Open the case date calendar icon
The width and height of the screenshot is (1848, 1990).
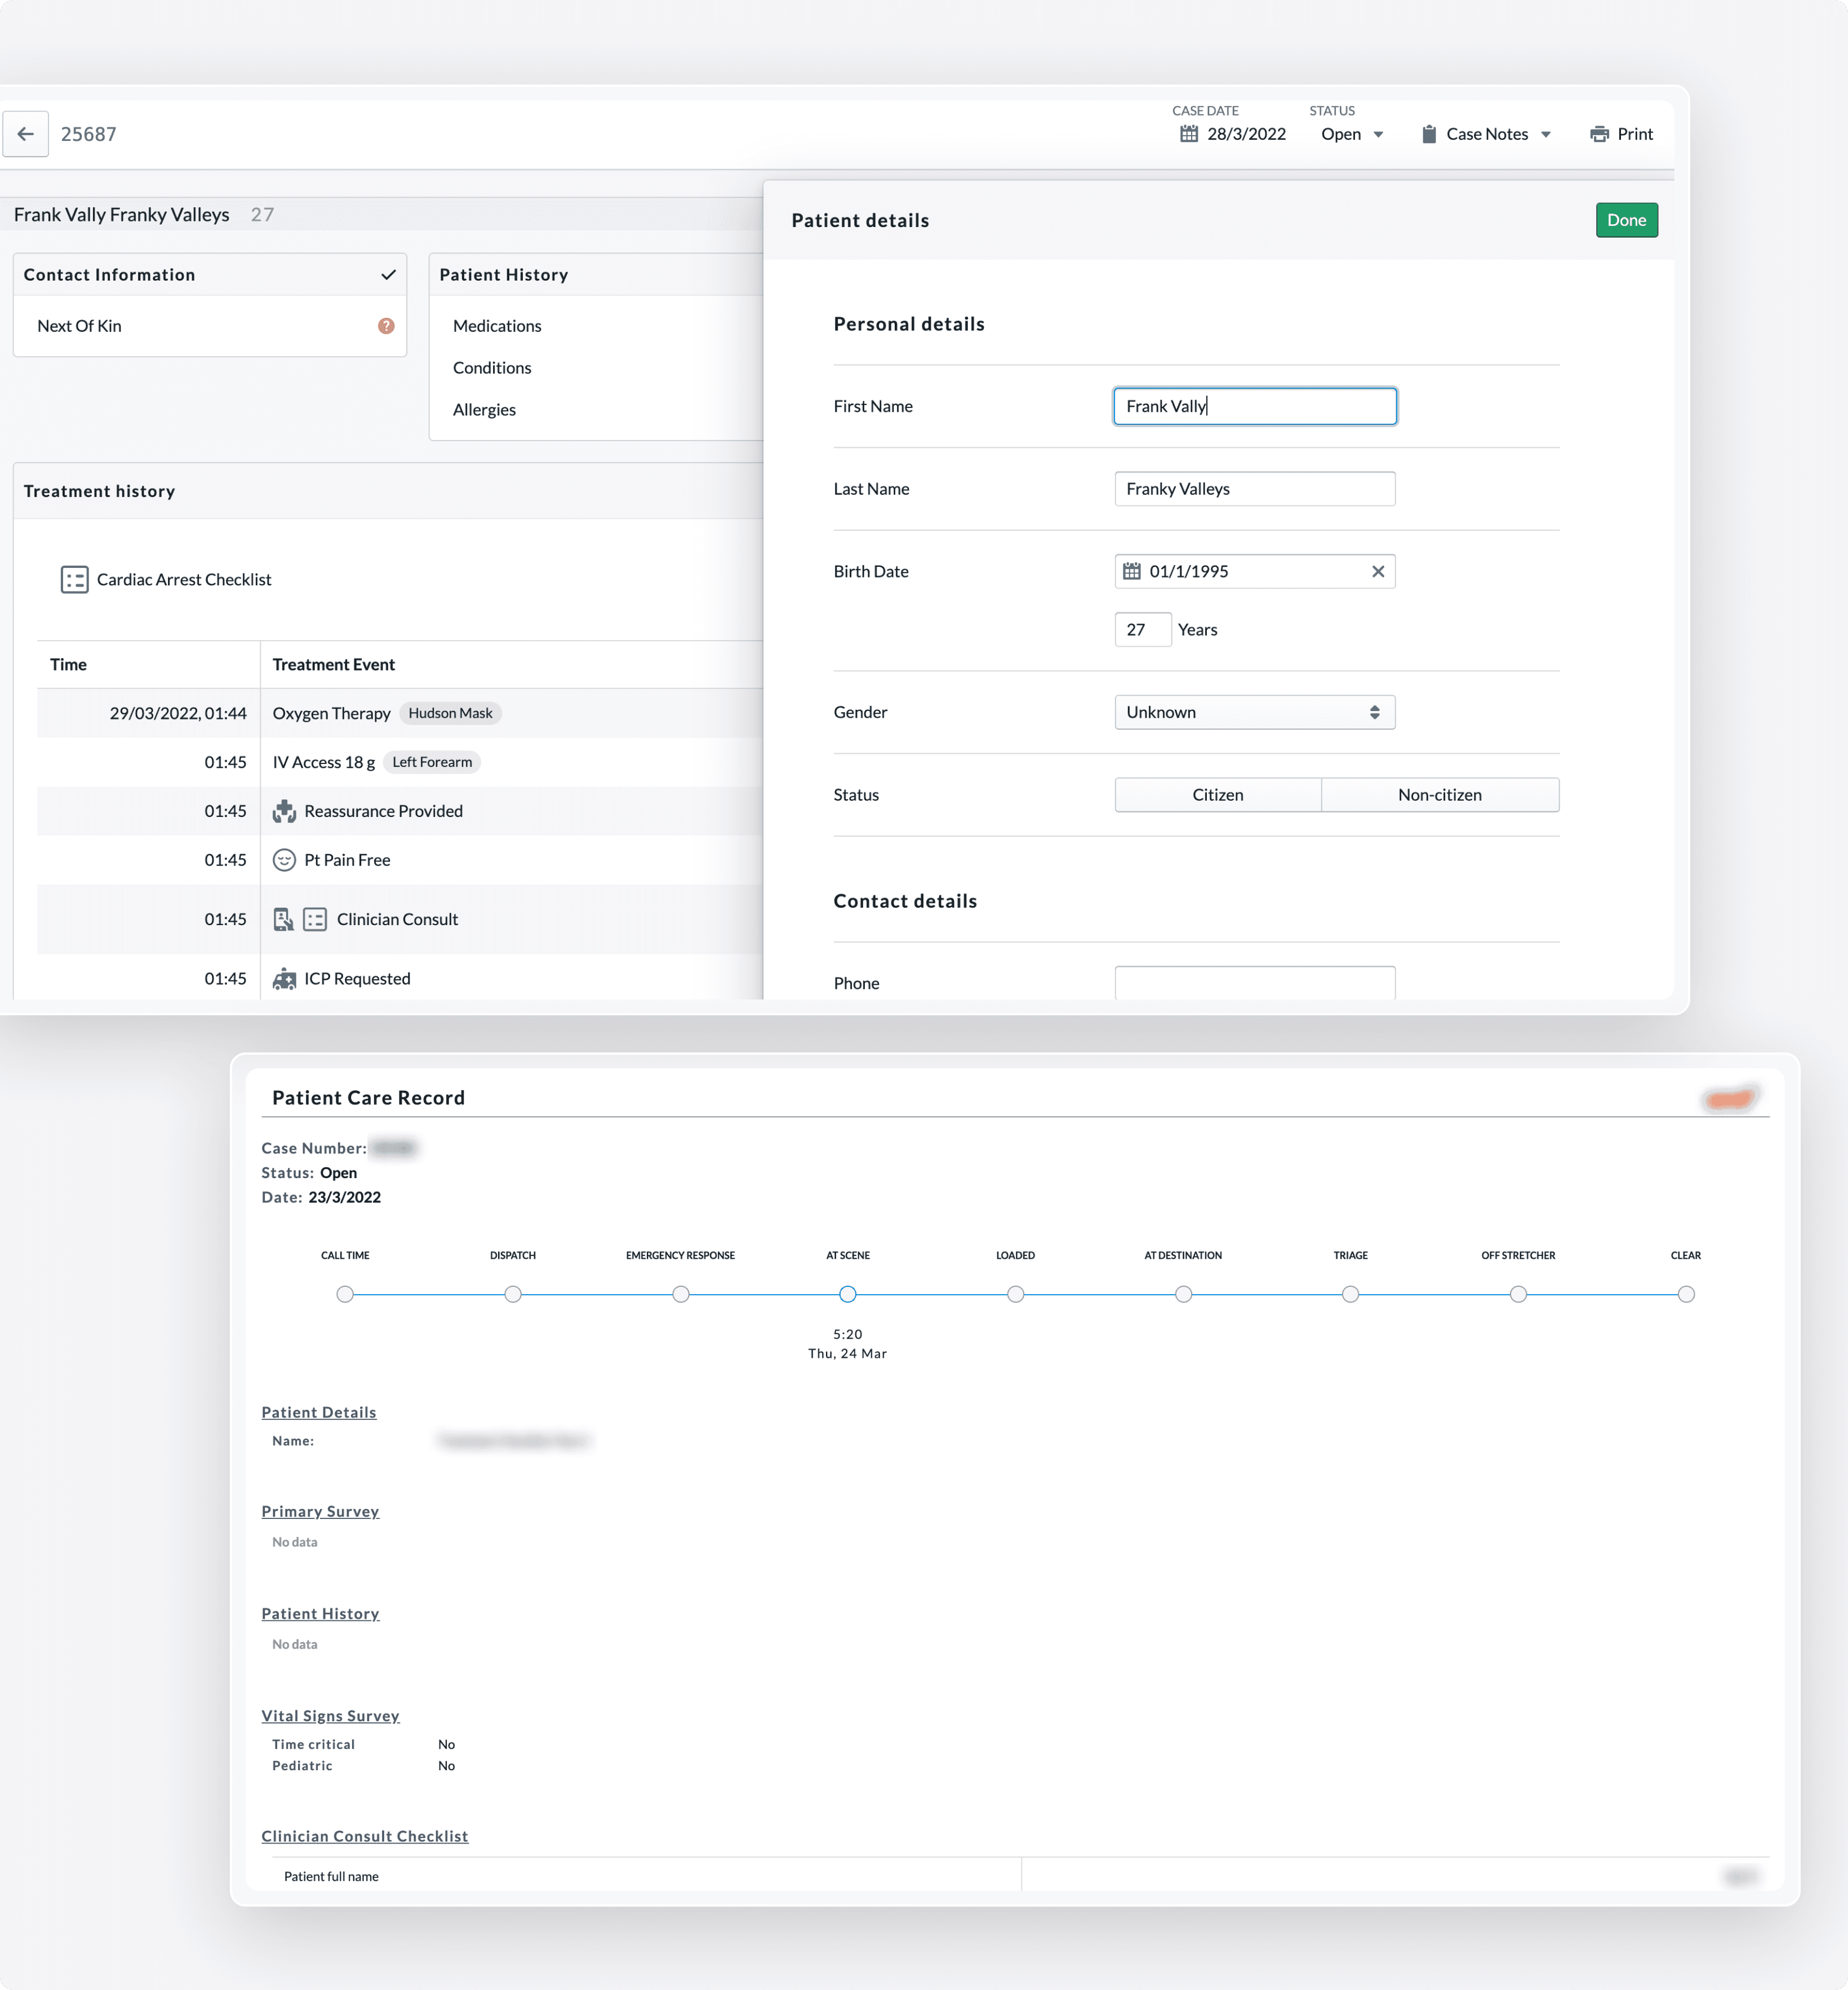1189,134
